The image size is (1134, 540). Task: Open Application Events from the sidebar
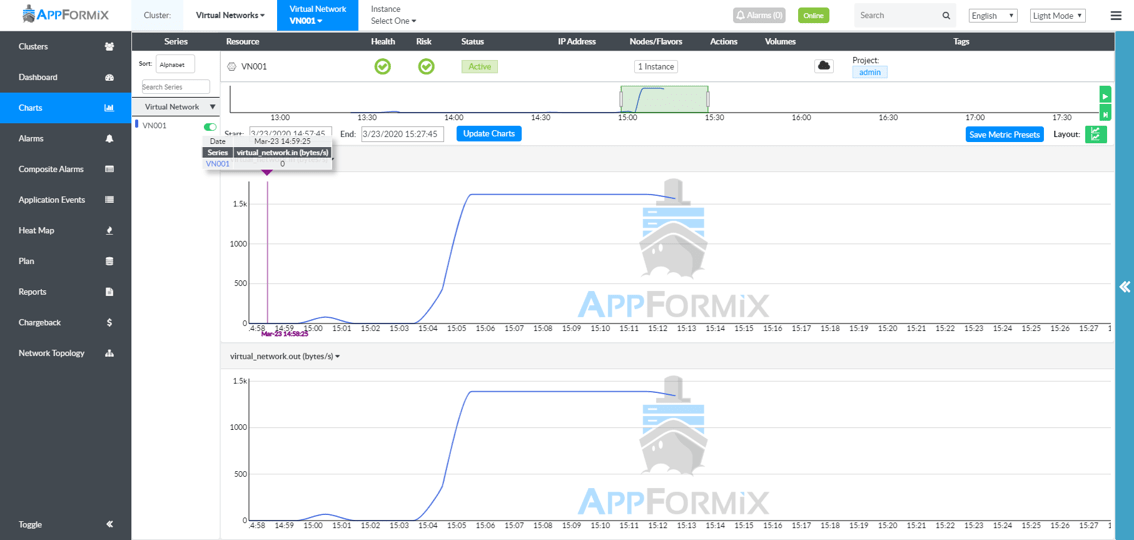(66, 200)
